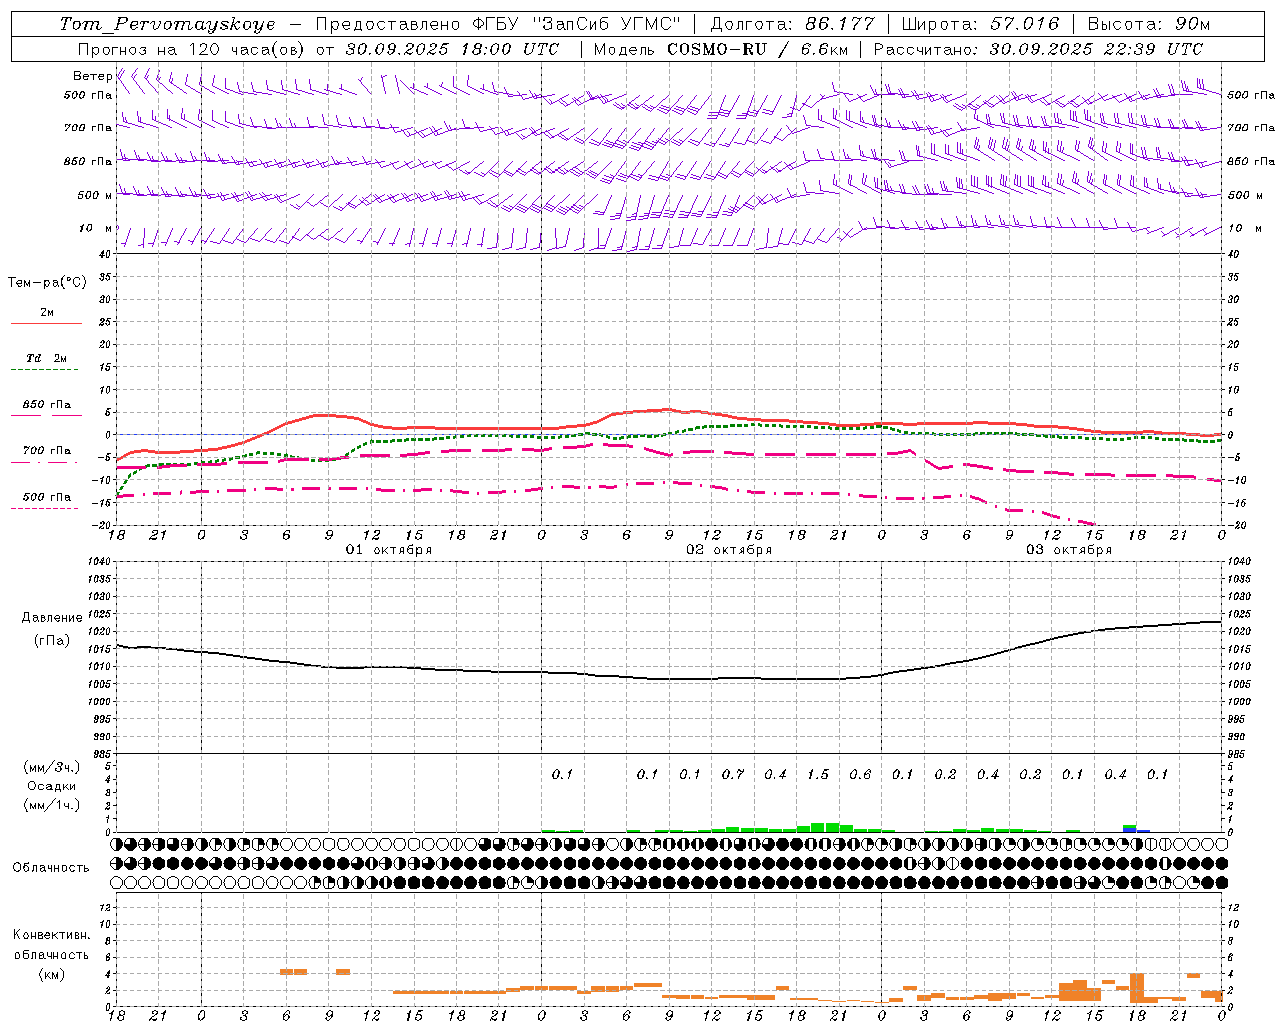Click the 01 октября date label
The height and width of the screenshot is (1024, 1280).
coord(389,550)
